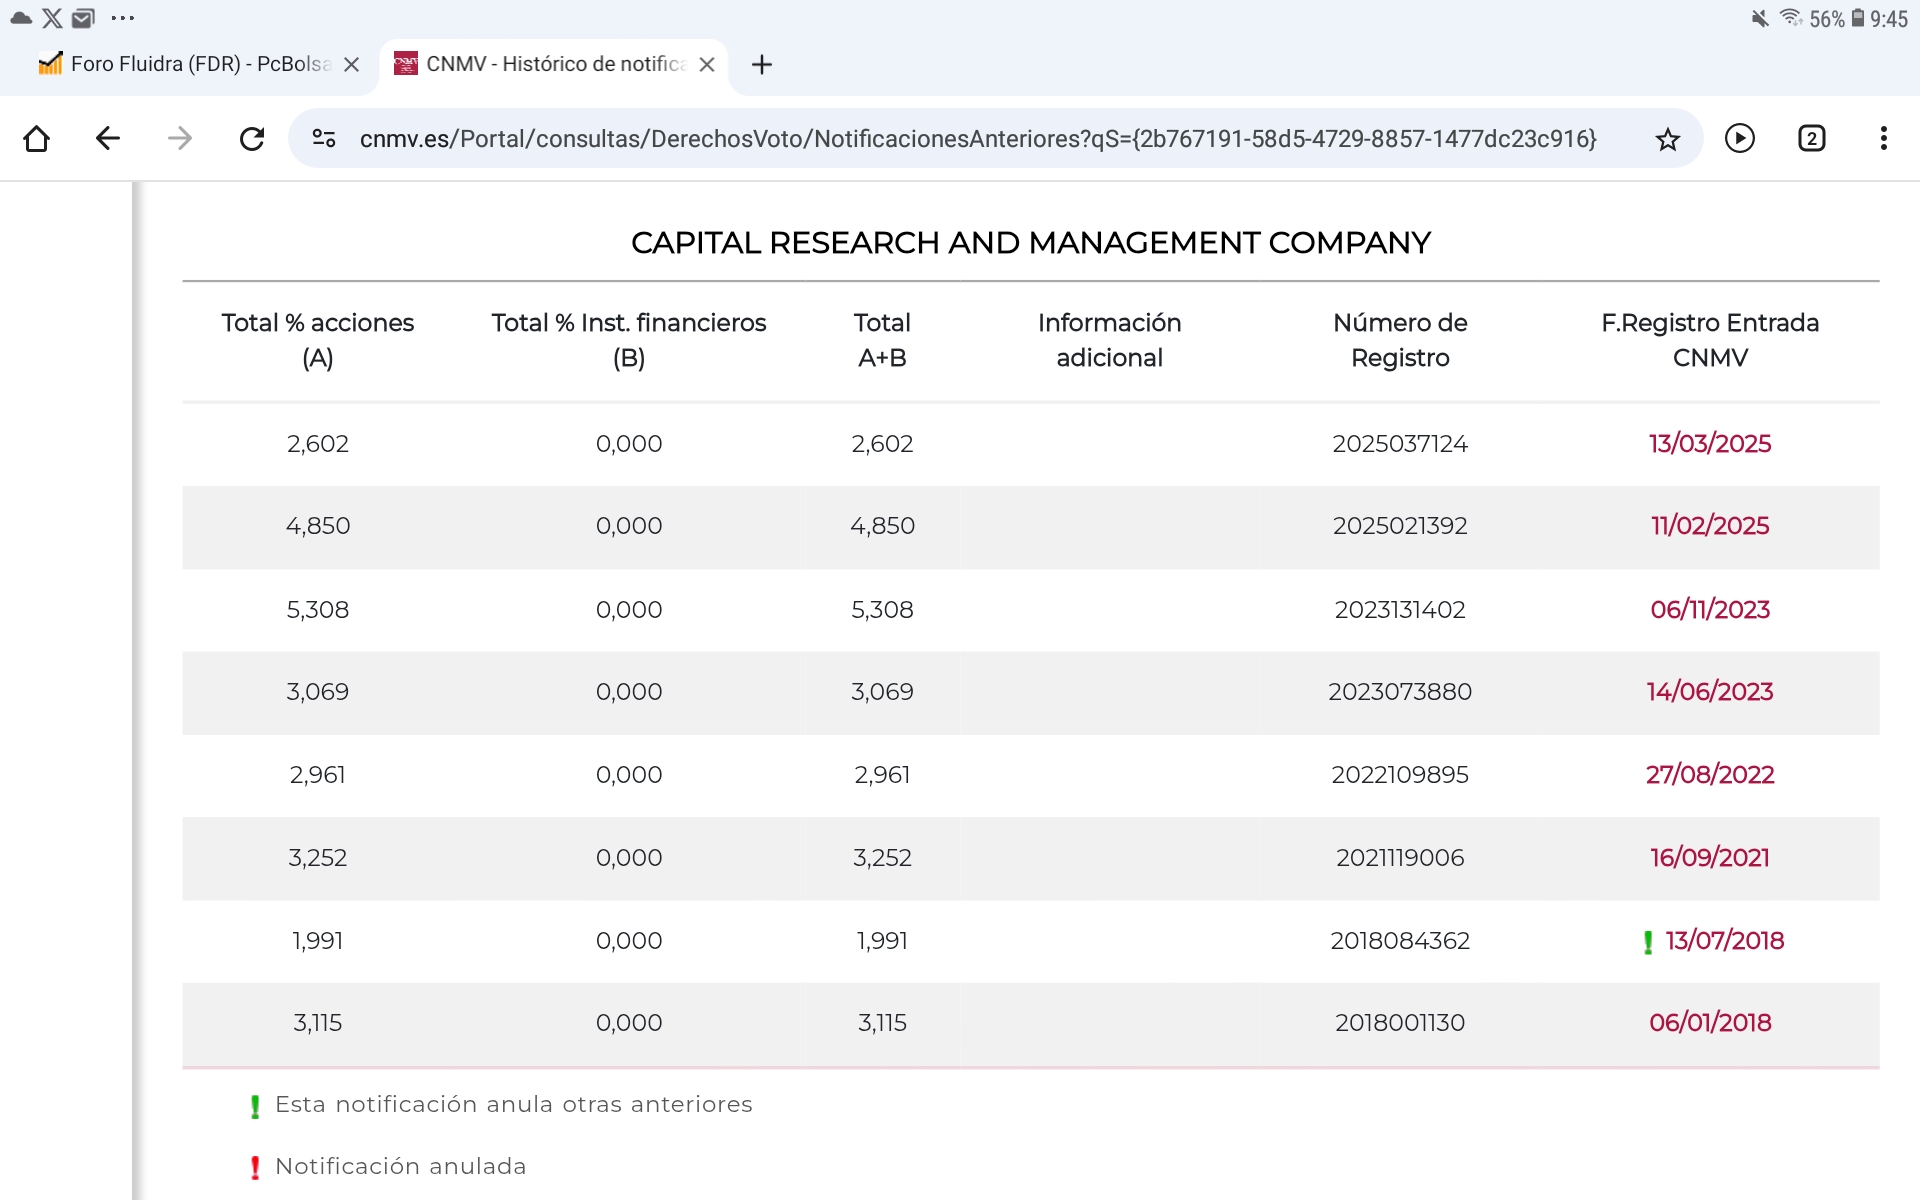Viewport: 1920px width, 1200px height.
Task: Open notification dated 16/09/2021
Action: coord(1710,857)
